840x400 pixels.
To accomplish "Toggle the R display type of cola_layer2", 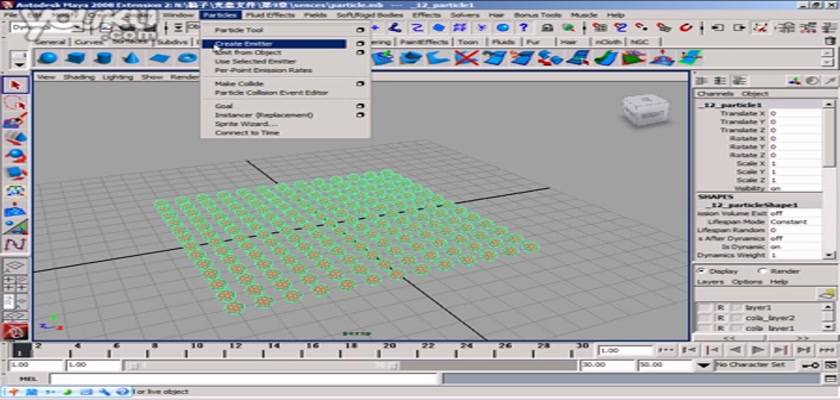I will 721,318.
